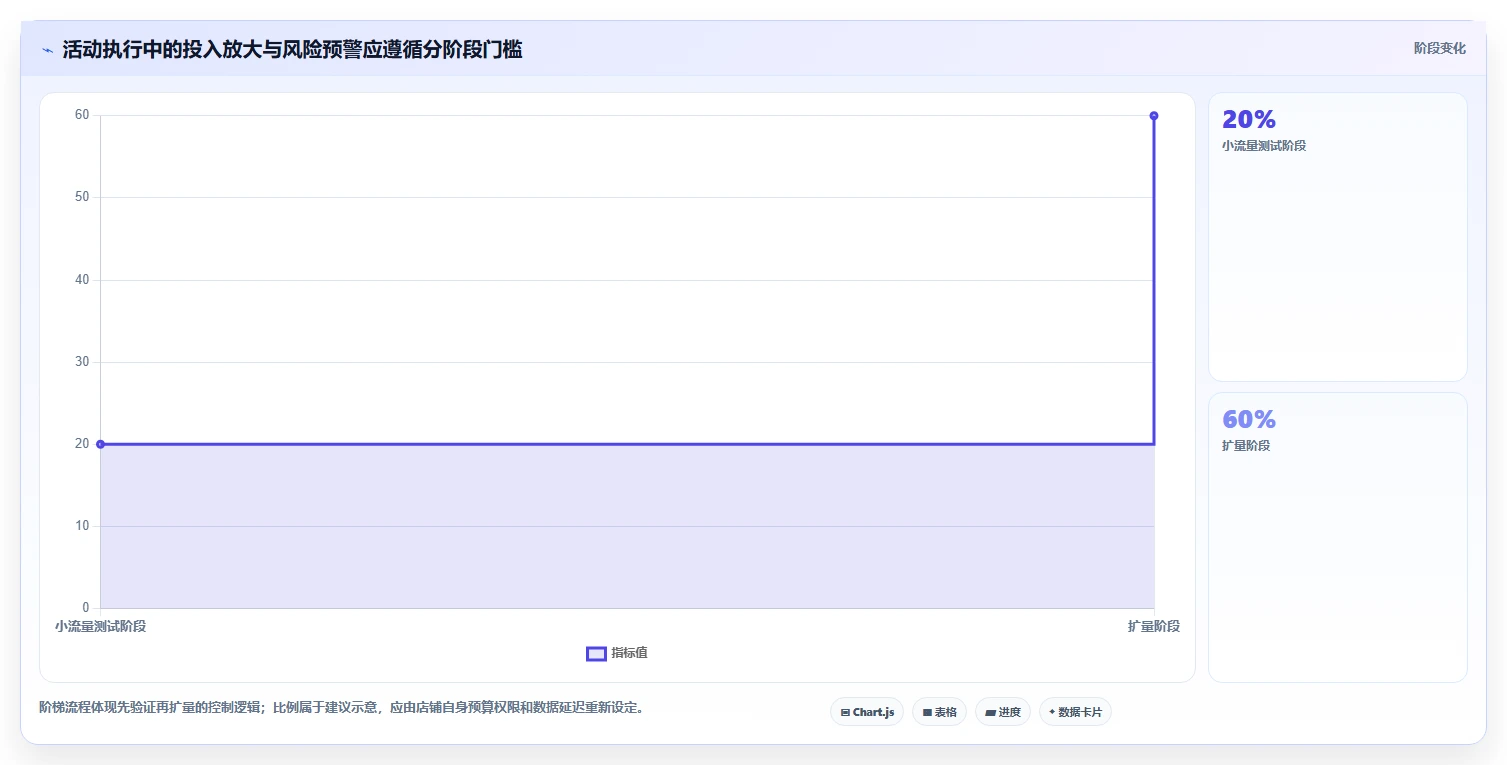This screenshot has height=765, width=1507.
Task: Click the y-axis tick label 30
Action: [x=82, y=362]
